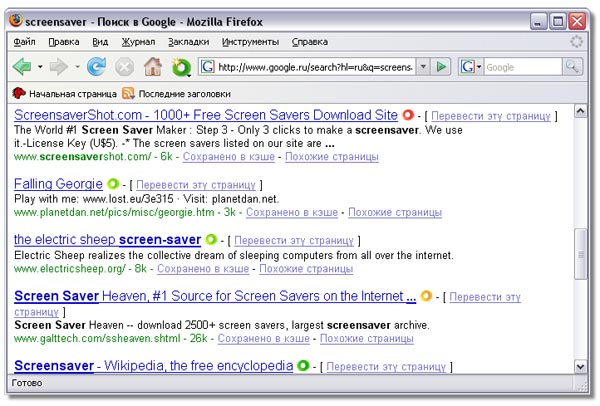
Task: Click the Firefox logo in the title bar
Action: click(16, 20)
